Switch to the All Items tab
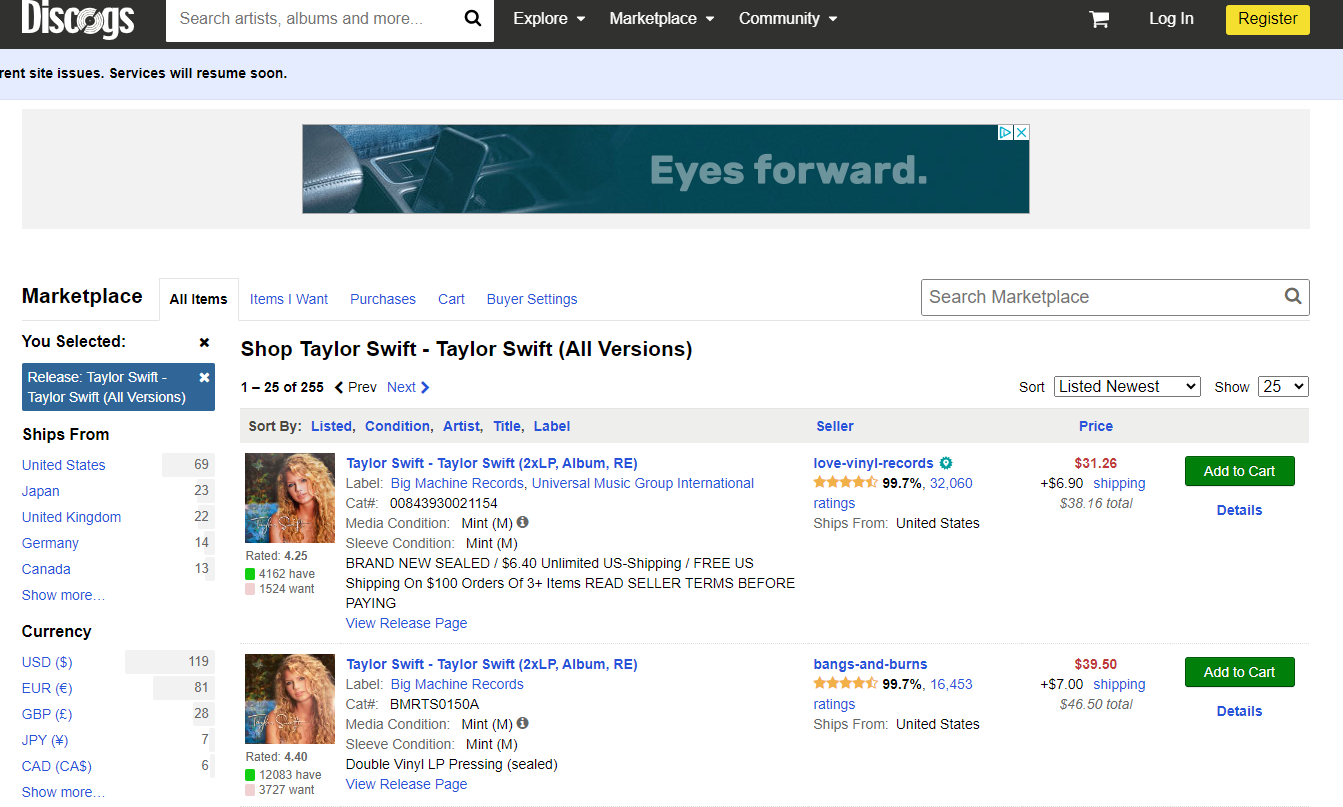This screenshot has width=1343, height=807. (x=199, y=299)
